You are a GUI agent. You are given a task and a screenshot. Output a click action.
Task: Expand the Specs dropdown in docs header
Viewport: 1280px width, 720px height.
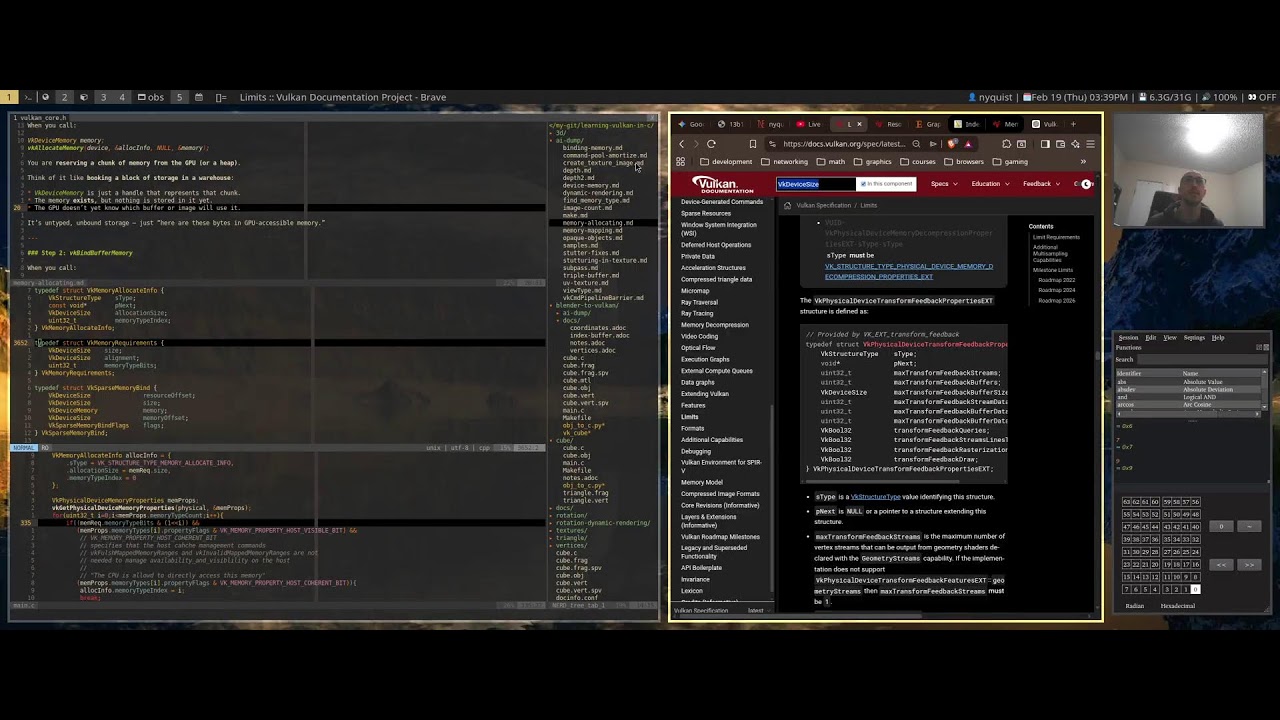pyautogui.click(x=944, y=184)
